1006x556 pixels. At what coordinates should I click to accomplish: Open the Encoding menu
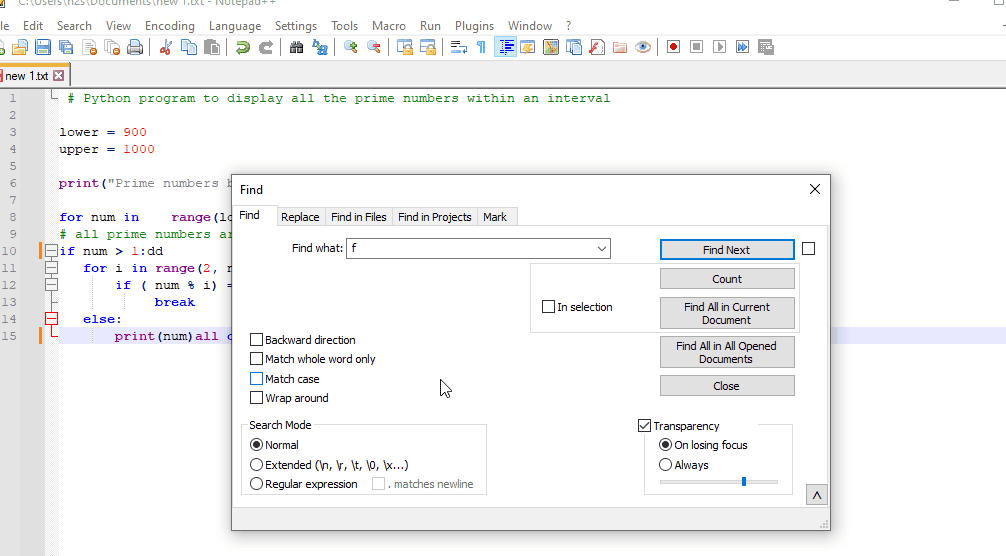169,26
